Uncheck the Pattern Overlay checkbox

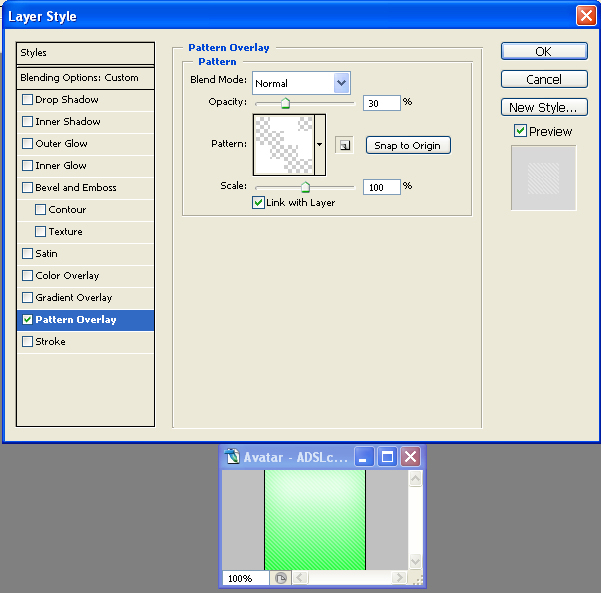click(28, 319)
